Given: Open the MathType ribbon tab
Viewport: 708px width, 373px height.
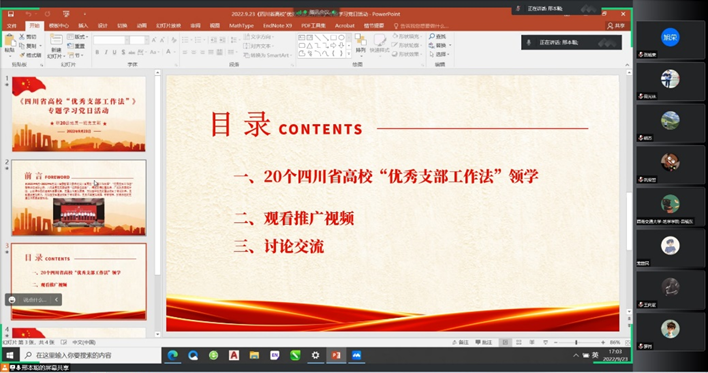Looking at the screenshot, I should [x=241, y=26].
